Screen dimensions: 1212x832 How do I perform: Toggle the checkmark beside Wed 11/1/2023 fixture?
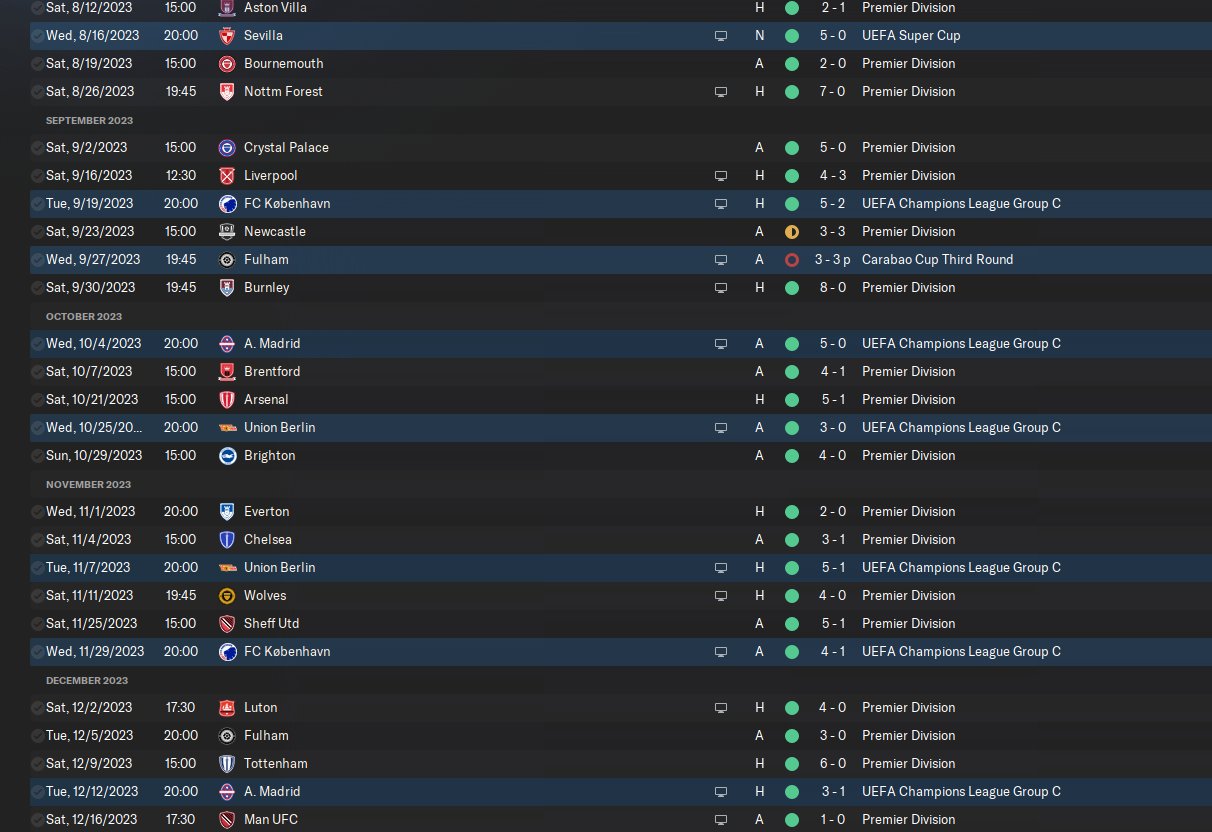click(38, 511)
